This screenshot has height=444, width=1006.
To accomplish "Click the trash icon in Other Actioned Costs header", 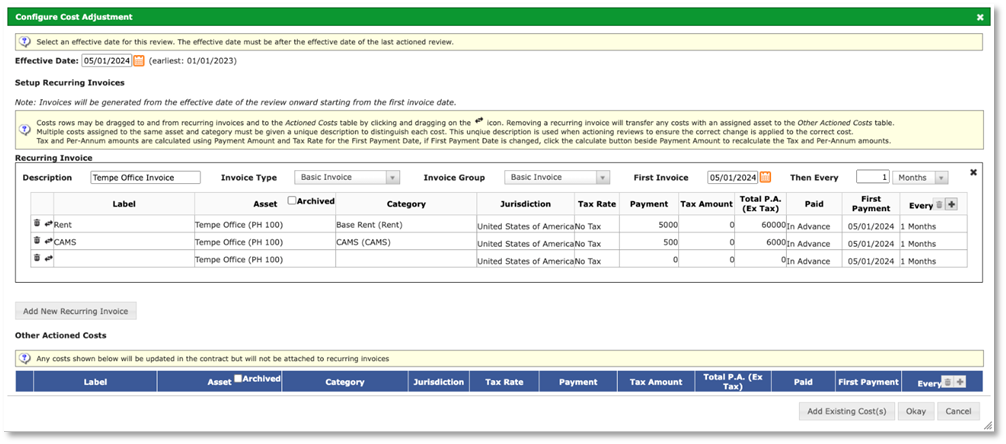I will (948, 382).
